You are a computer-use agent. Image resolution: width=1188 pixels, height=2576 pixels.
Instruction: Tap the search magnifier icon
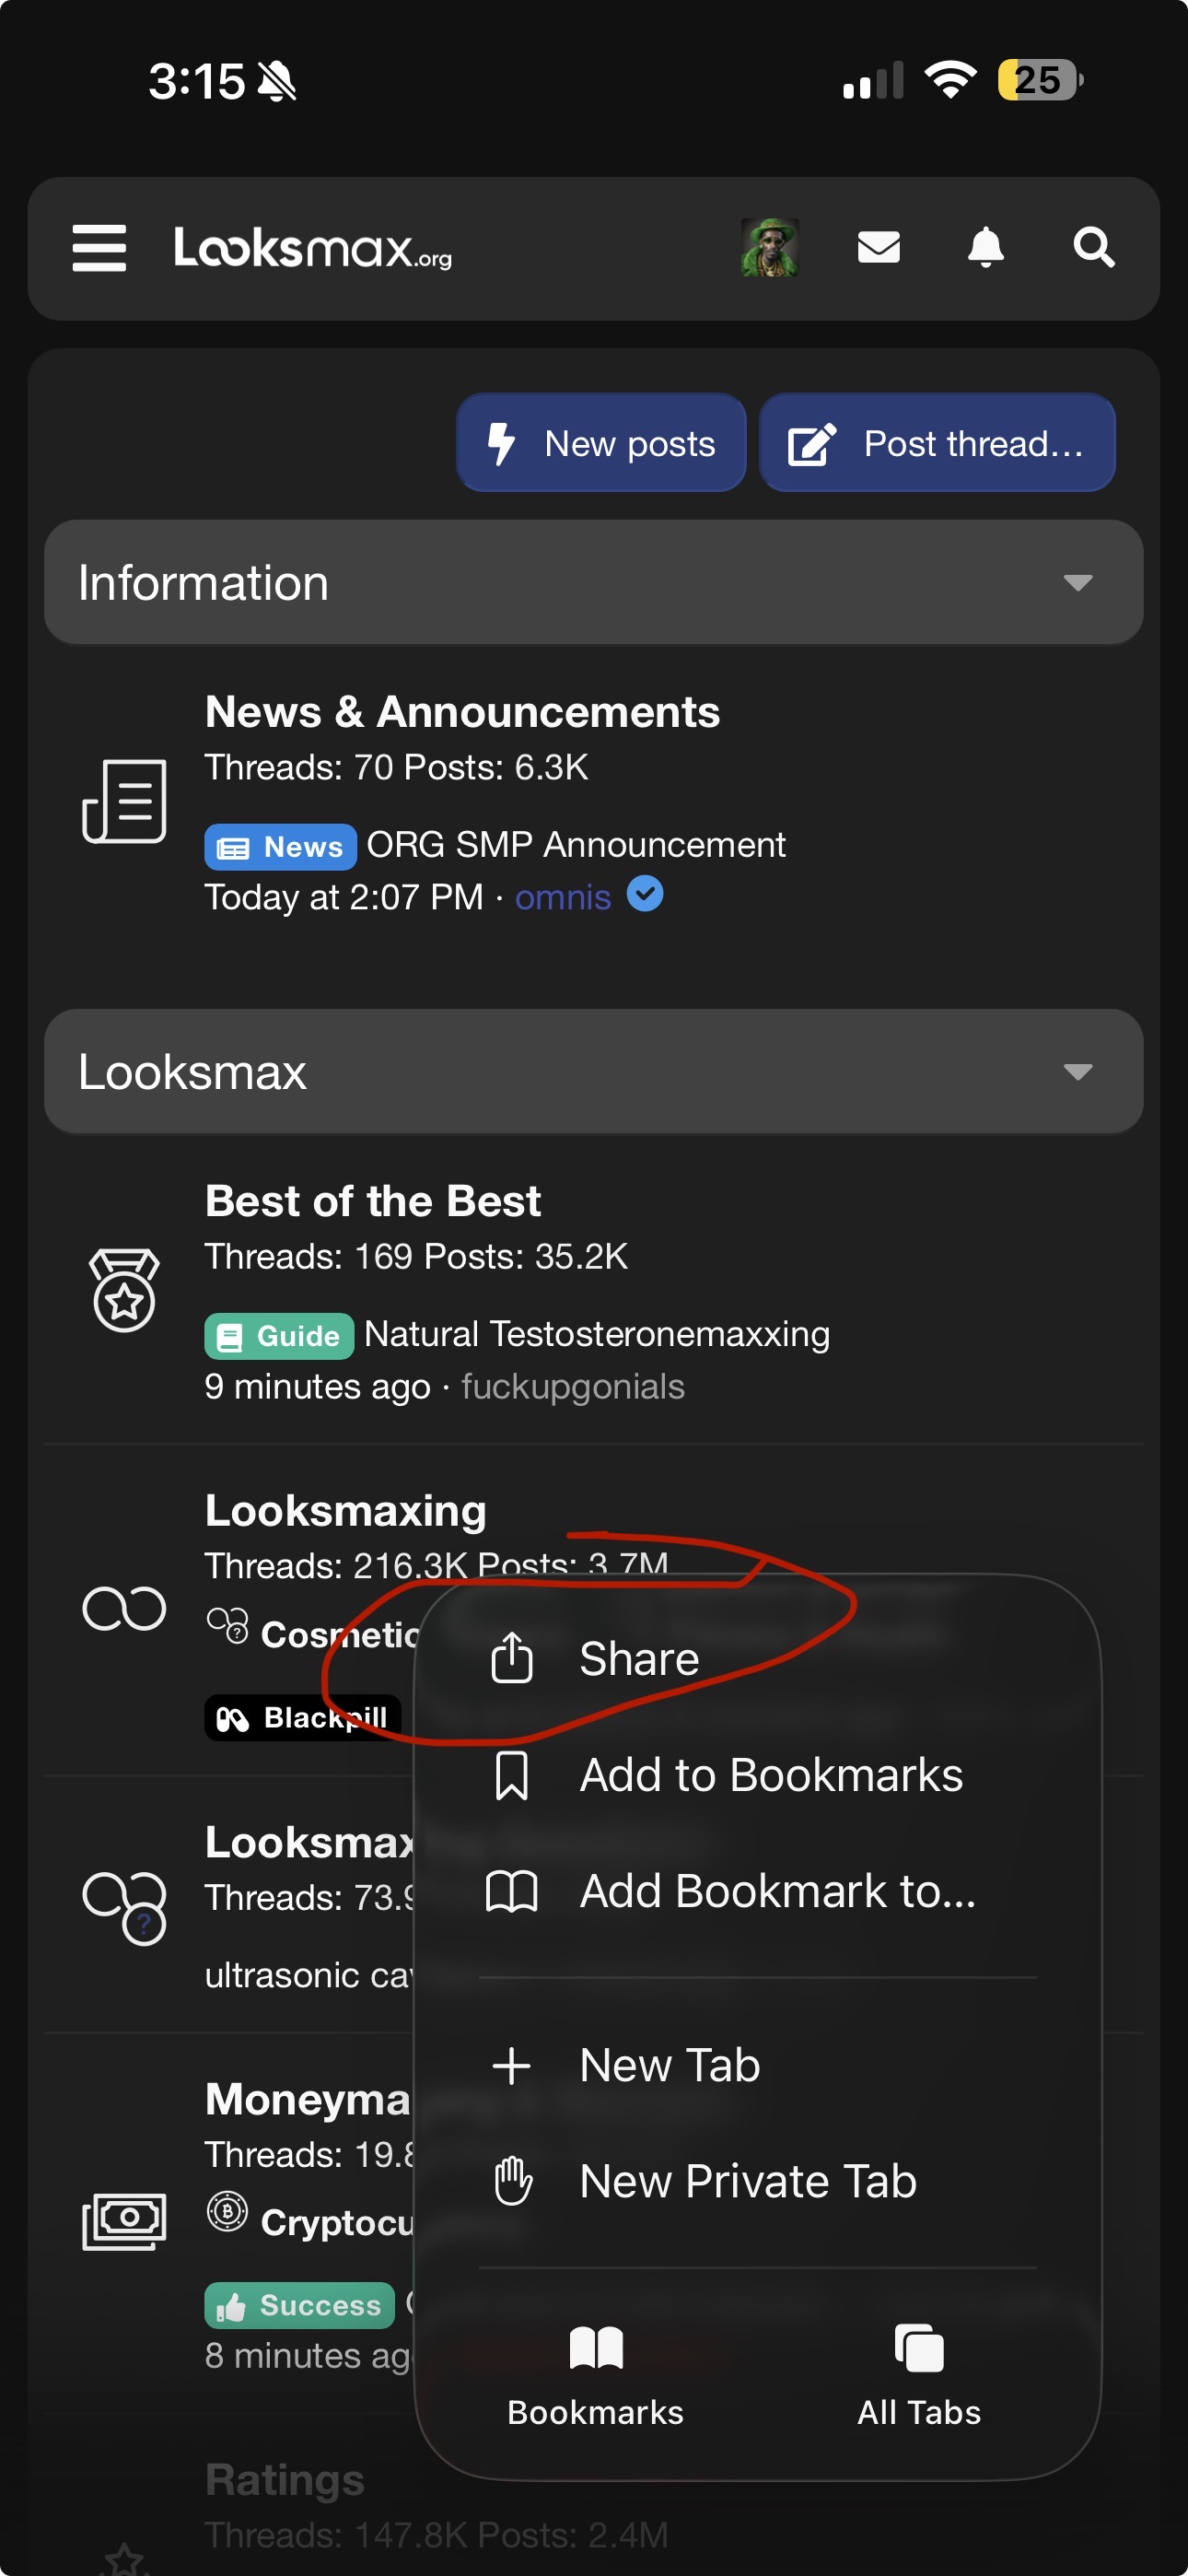[1093, 248]
